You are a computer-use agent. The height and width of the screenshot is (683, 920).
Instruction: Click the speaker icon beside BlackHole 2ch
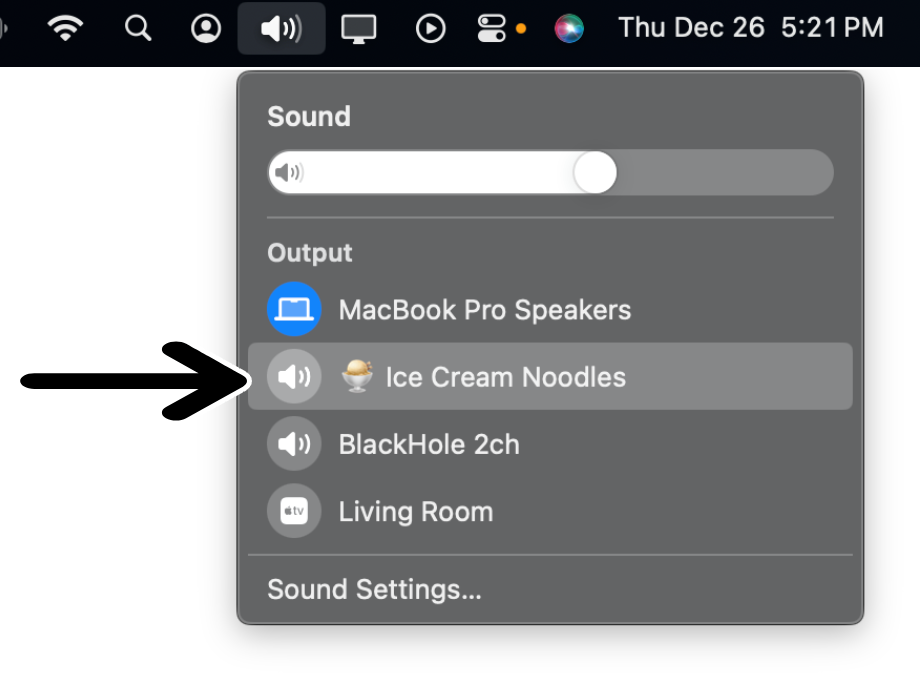click(293, 443)
